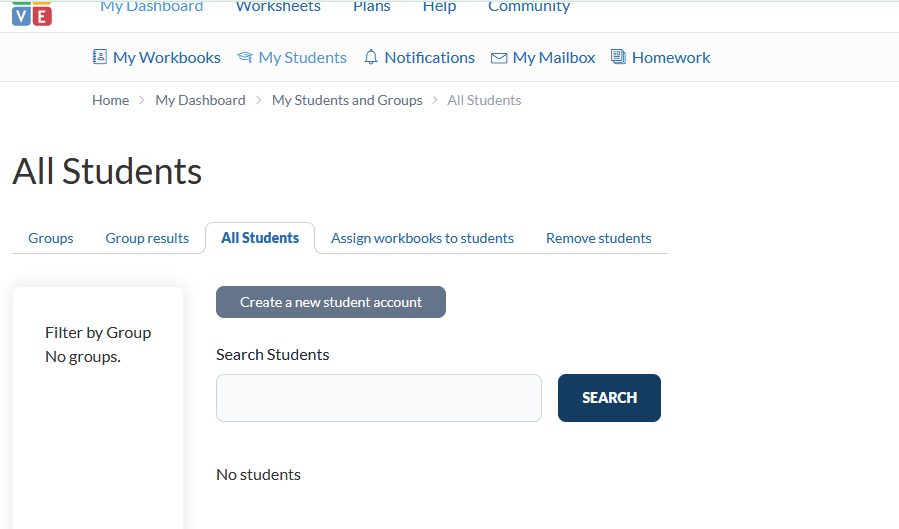Focus the Search Students text field
Screen dimensions: 899x529
click(x=379, y=398)
